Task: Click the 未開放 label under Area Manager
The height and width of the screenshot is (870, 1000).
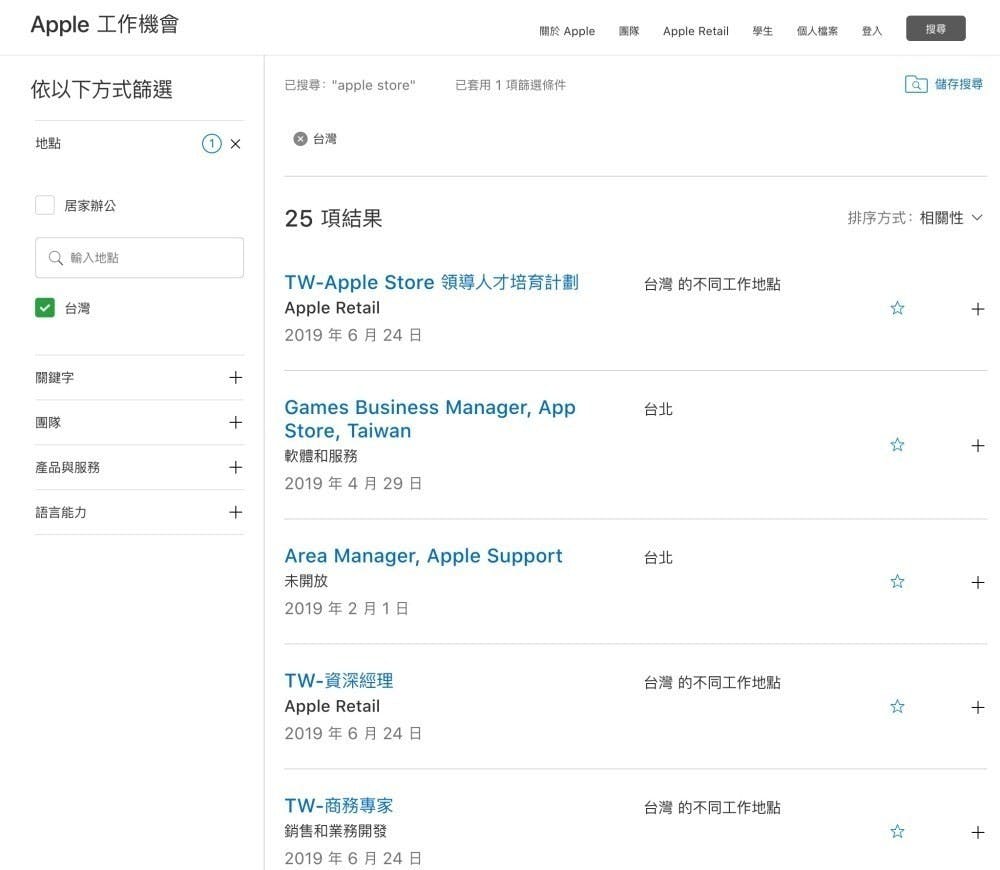Action: 306,581
